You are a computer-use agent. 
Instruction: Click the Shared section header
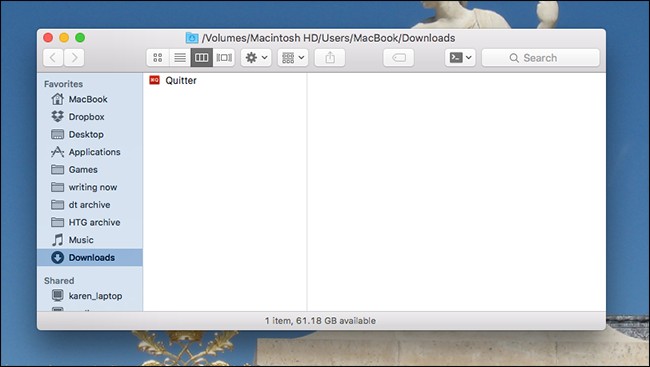[x=59, y=281]
